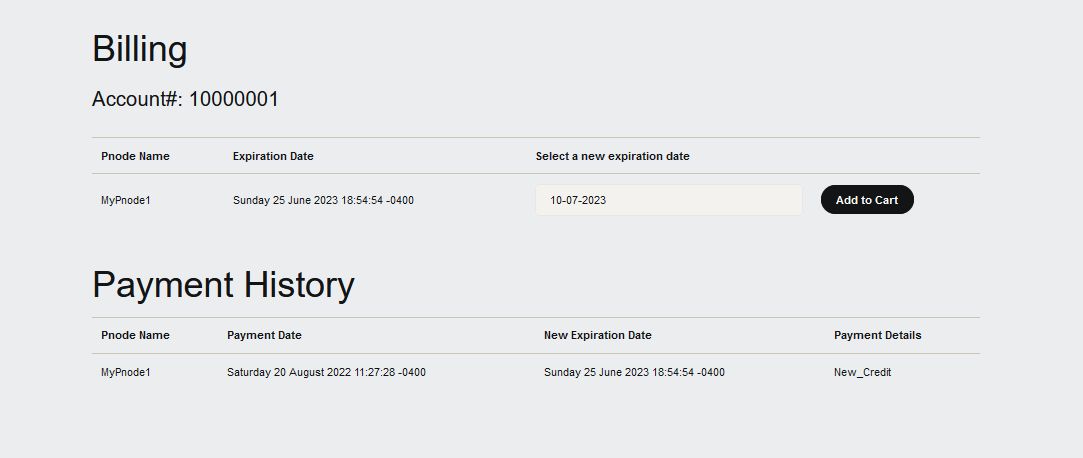Screen dimensions: 1083x458
Task: Click the Billing table's current expiration date value
Action: coord(323,200)
